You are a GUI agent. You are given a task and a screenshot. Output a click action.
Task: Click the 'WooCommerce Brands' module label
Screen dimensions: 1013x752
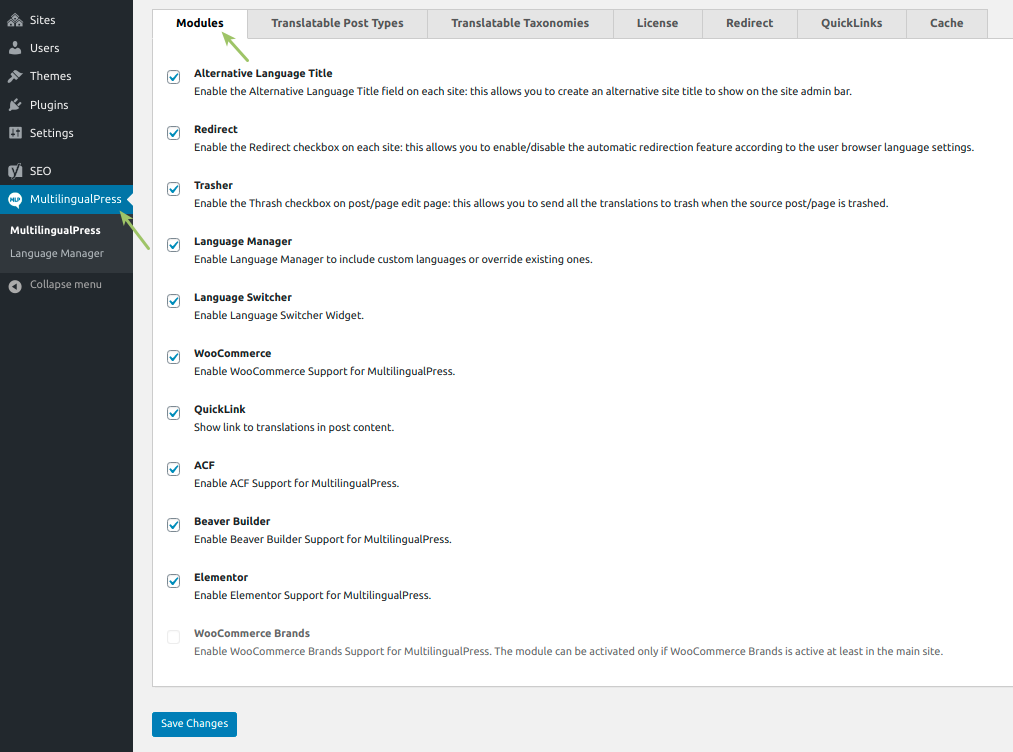pos(252,634)
